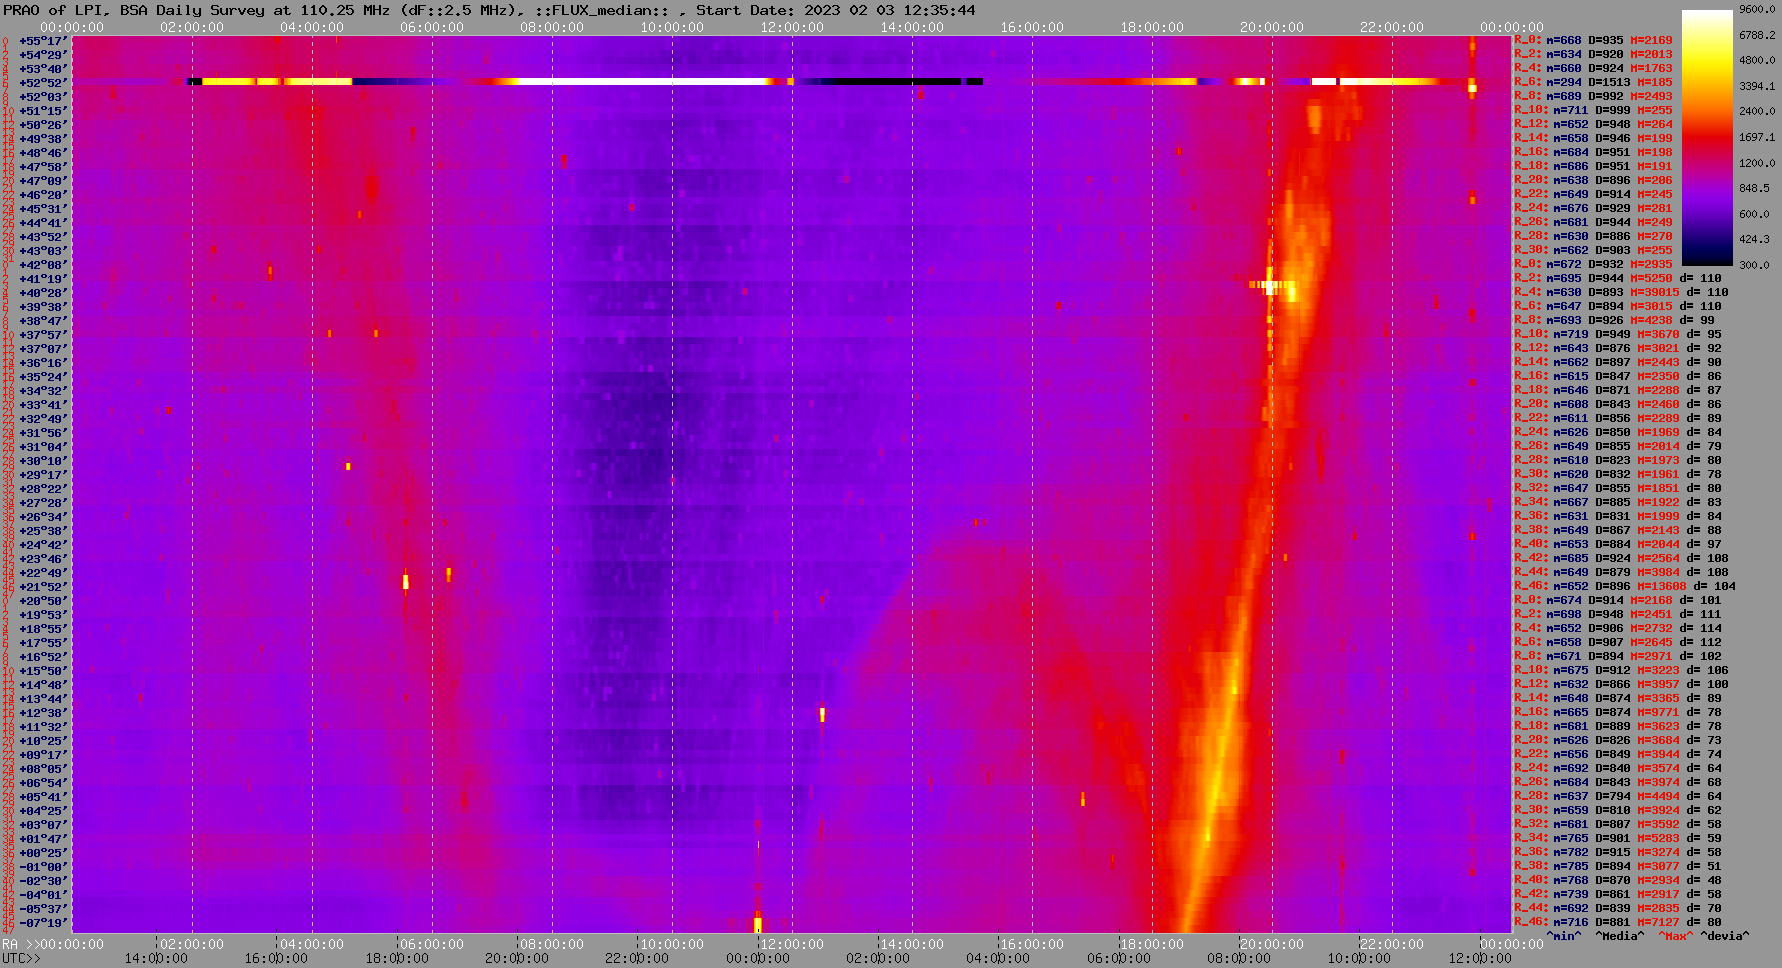The width and height of the screenshot is (1782, 968).
Task: Click the RA >> axis label
Action: [x=19, y=944]
